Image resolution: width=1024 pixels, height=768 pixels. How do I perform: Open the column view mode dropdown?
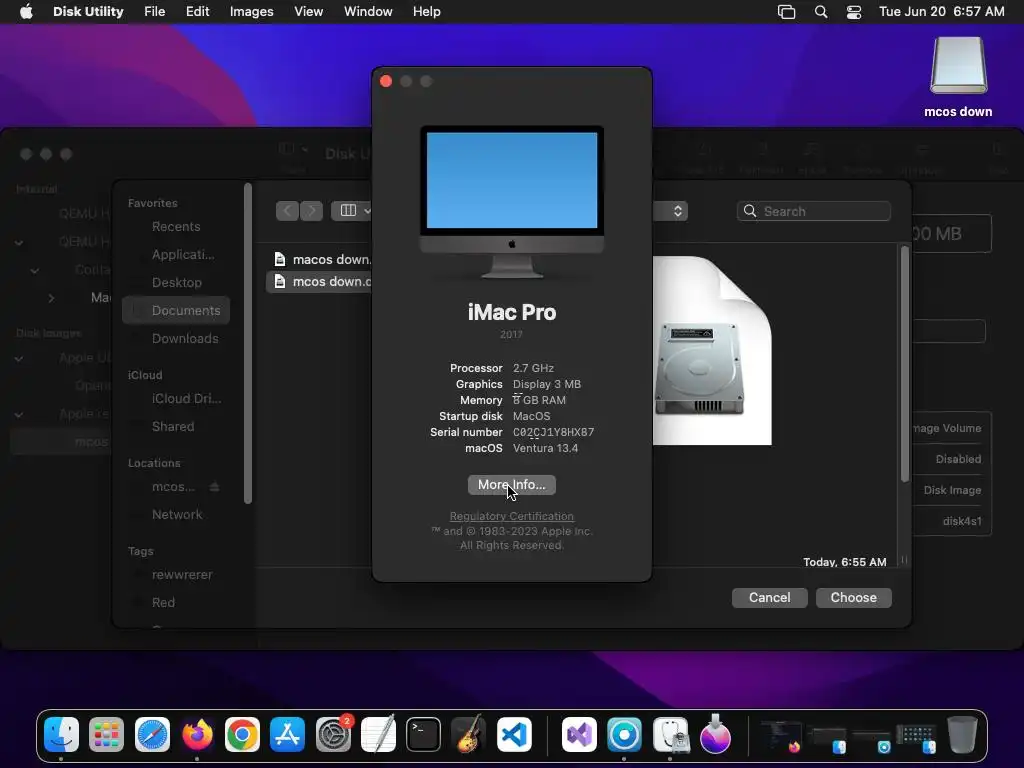pos(353,210)
